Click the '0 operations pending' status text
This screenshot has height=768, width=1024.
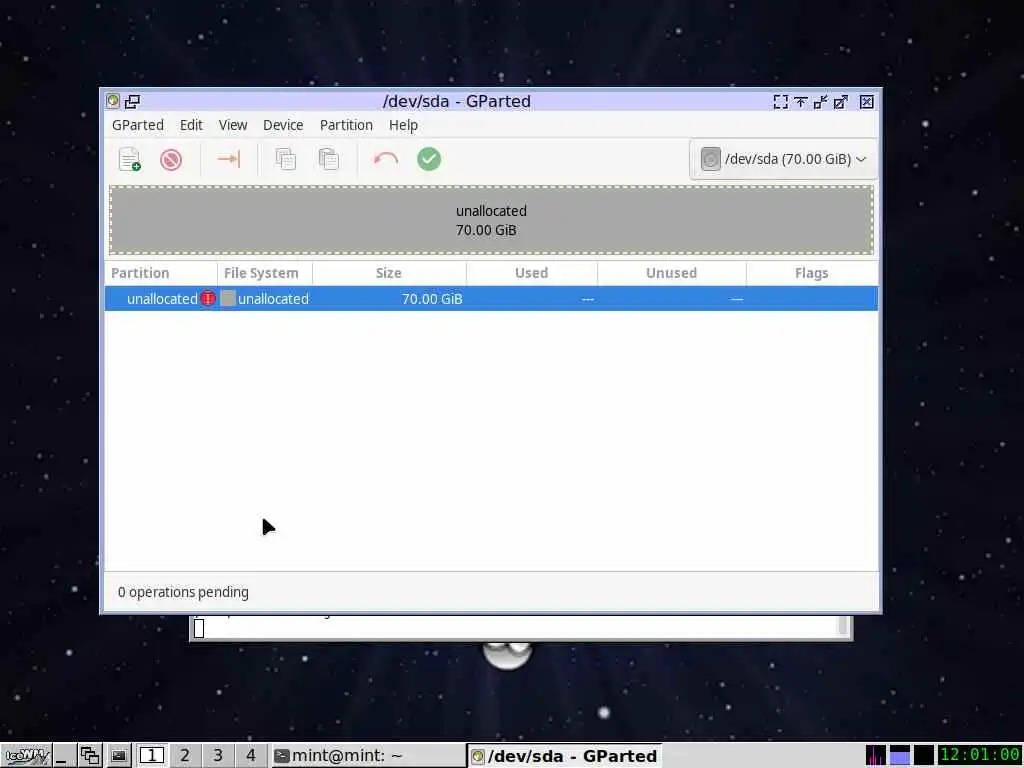183,592
